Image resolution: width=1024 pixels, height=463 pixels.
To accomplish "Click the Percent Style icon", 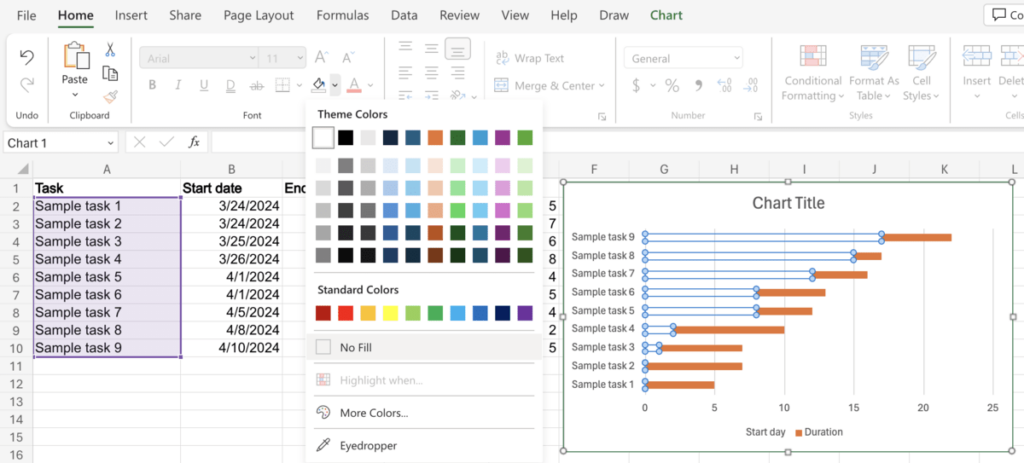I will (672, 86).
